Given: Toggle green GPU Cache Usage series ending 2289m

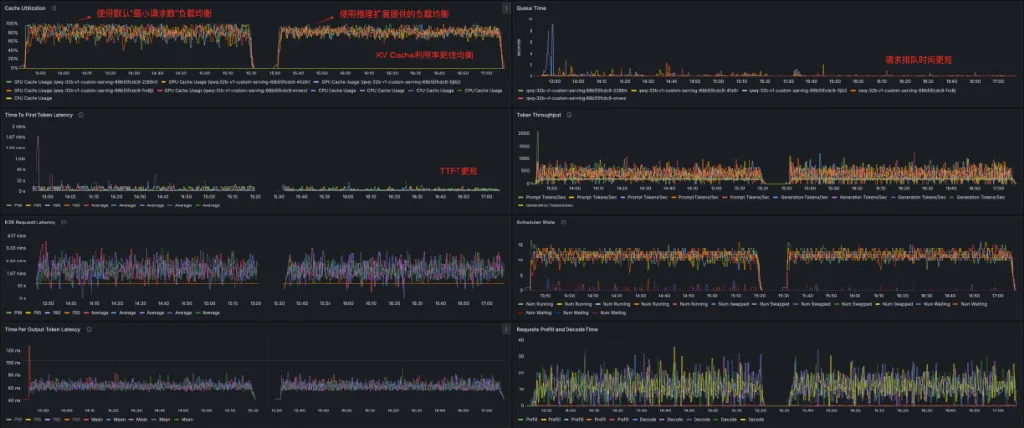Looking at the screenshot, I should click(x=82, y=82).
